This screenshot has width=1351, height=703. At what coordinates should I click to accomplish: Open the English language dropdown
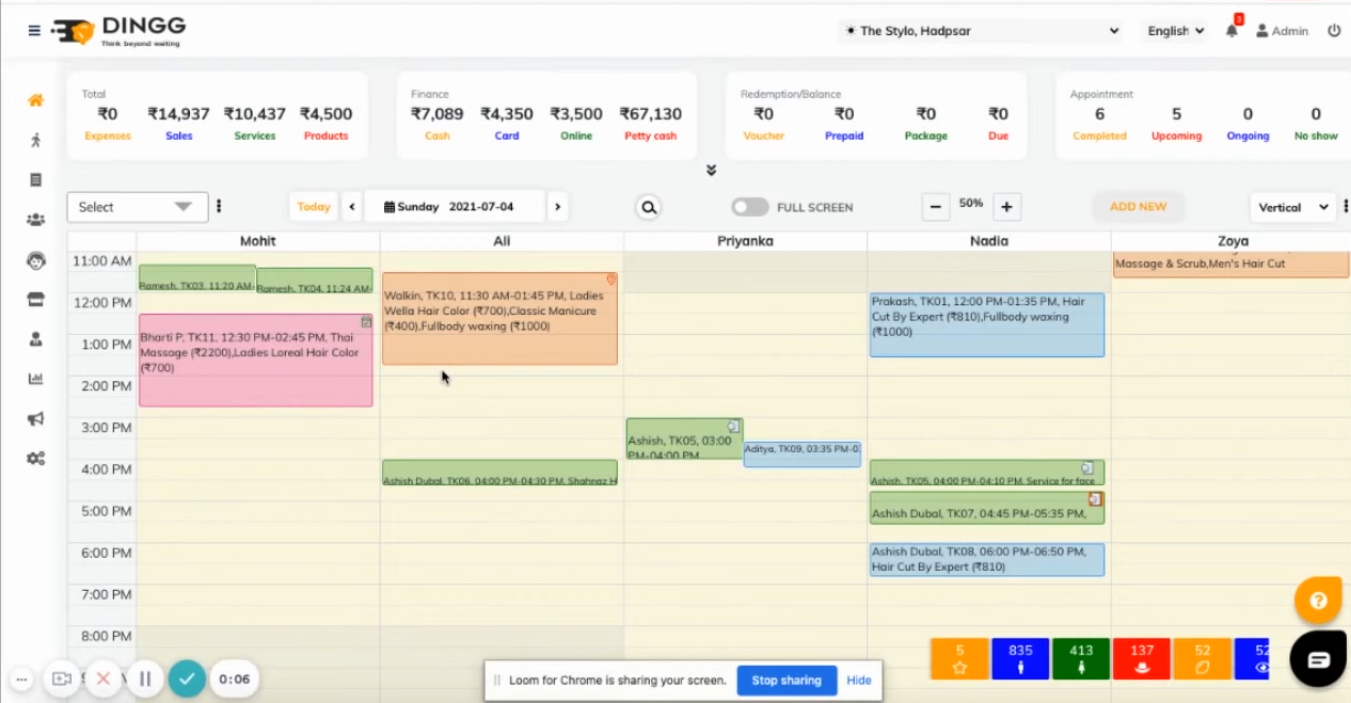[x=1175, y=31]
